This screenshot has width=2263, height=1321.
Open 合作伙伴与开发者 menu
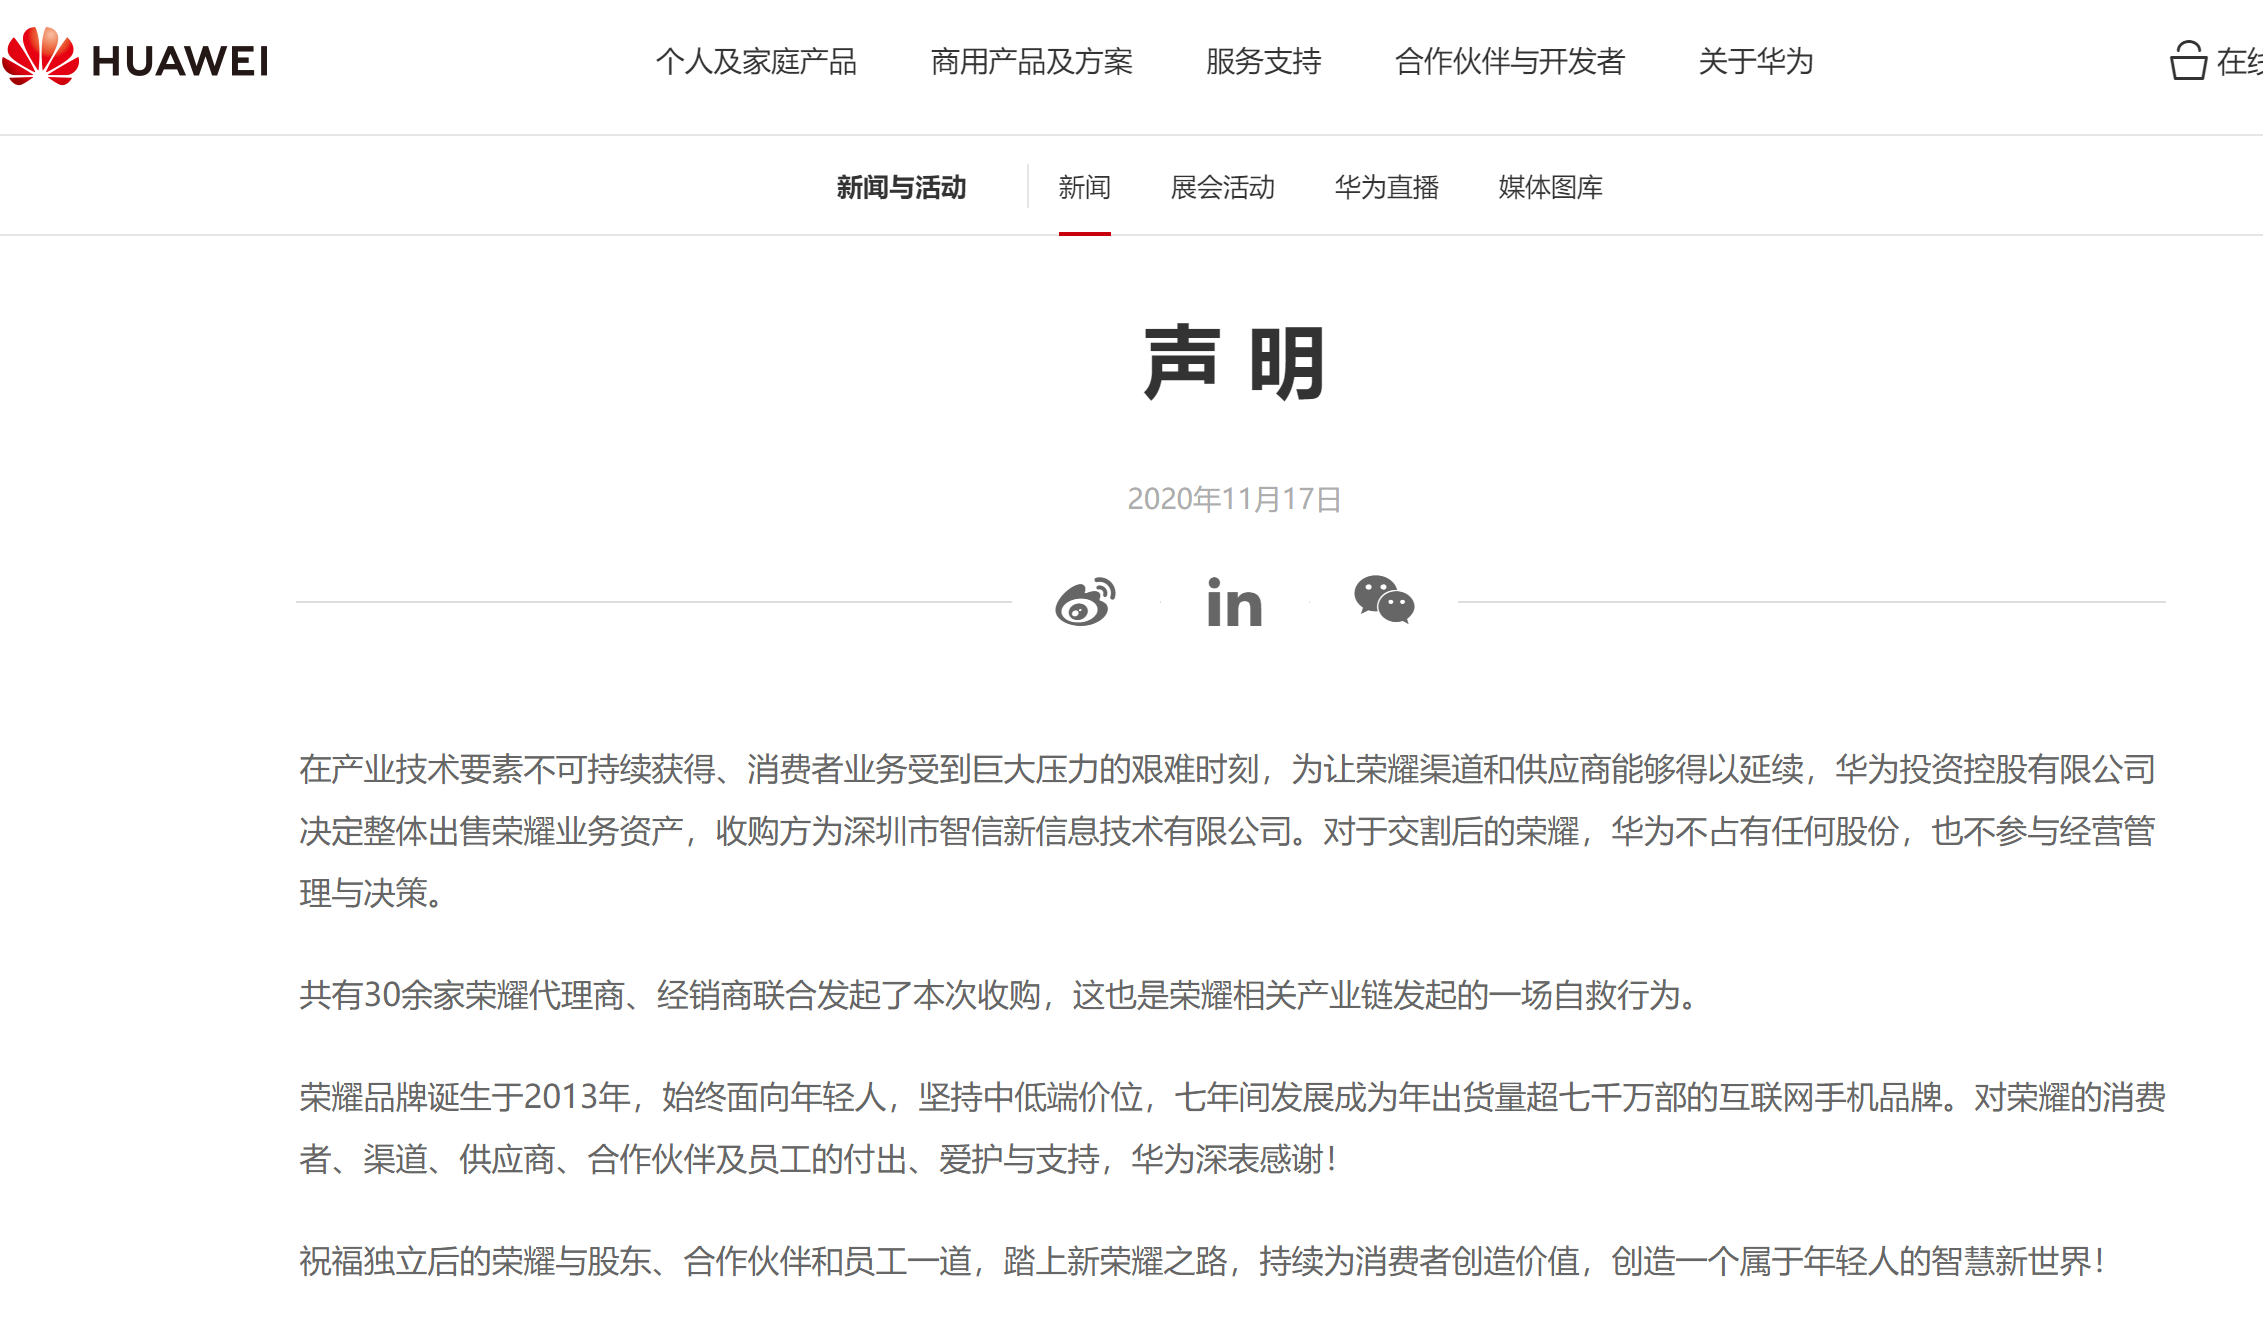(x=1509, y=62)
